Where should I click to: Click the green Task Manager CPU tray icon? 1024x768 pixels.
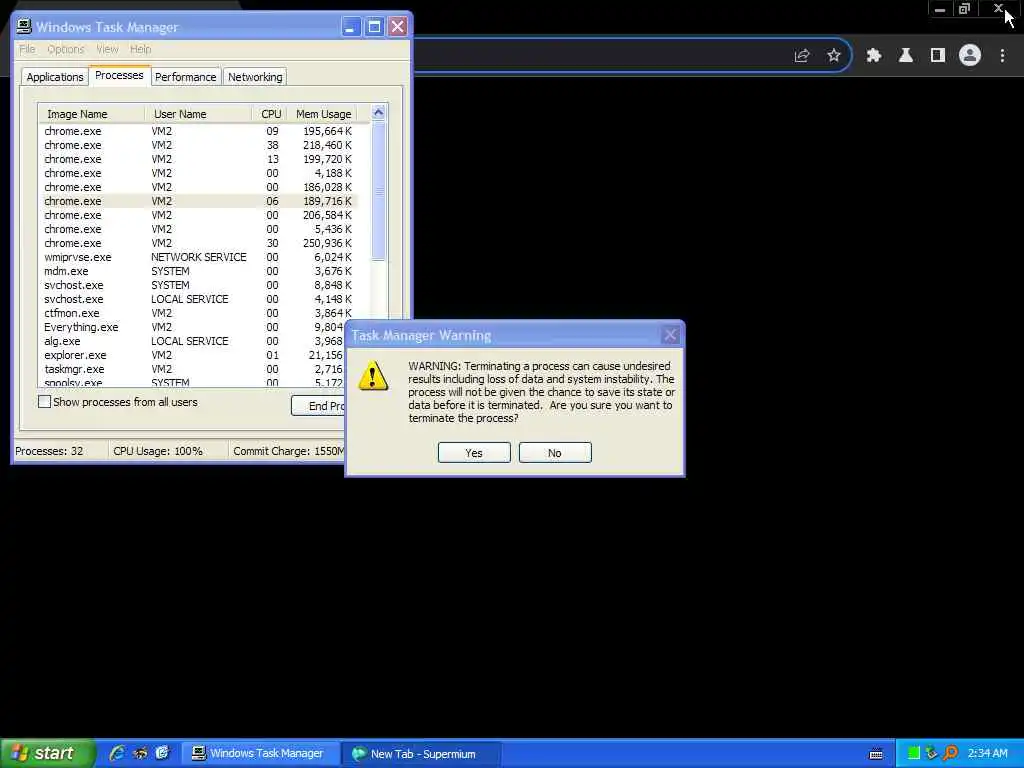pyautogui.click(x=914, y=753)
